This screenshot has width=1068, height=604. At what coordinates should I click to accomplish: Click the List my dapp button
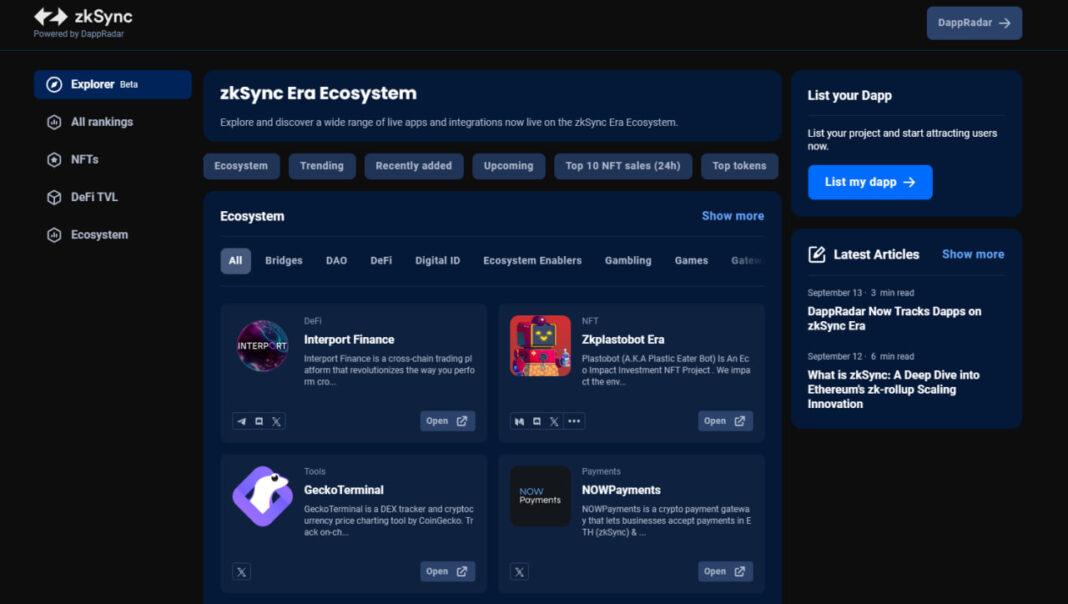[869, 182]
